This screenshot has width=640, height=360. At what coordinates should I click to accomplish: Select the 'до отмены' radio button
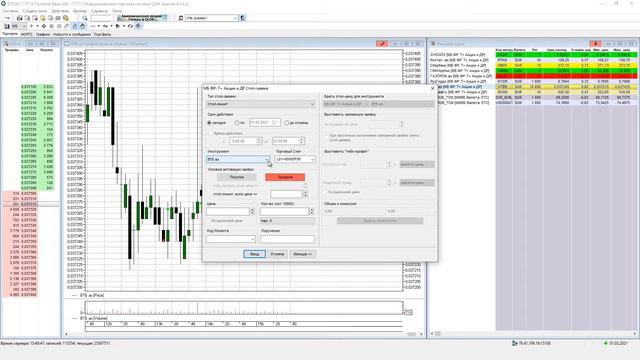click(287, 122)
